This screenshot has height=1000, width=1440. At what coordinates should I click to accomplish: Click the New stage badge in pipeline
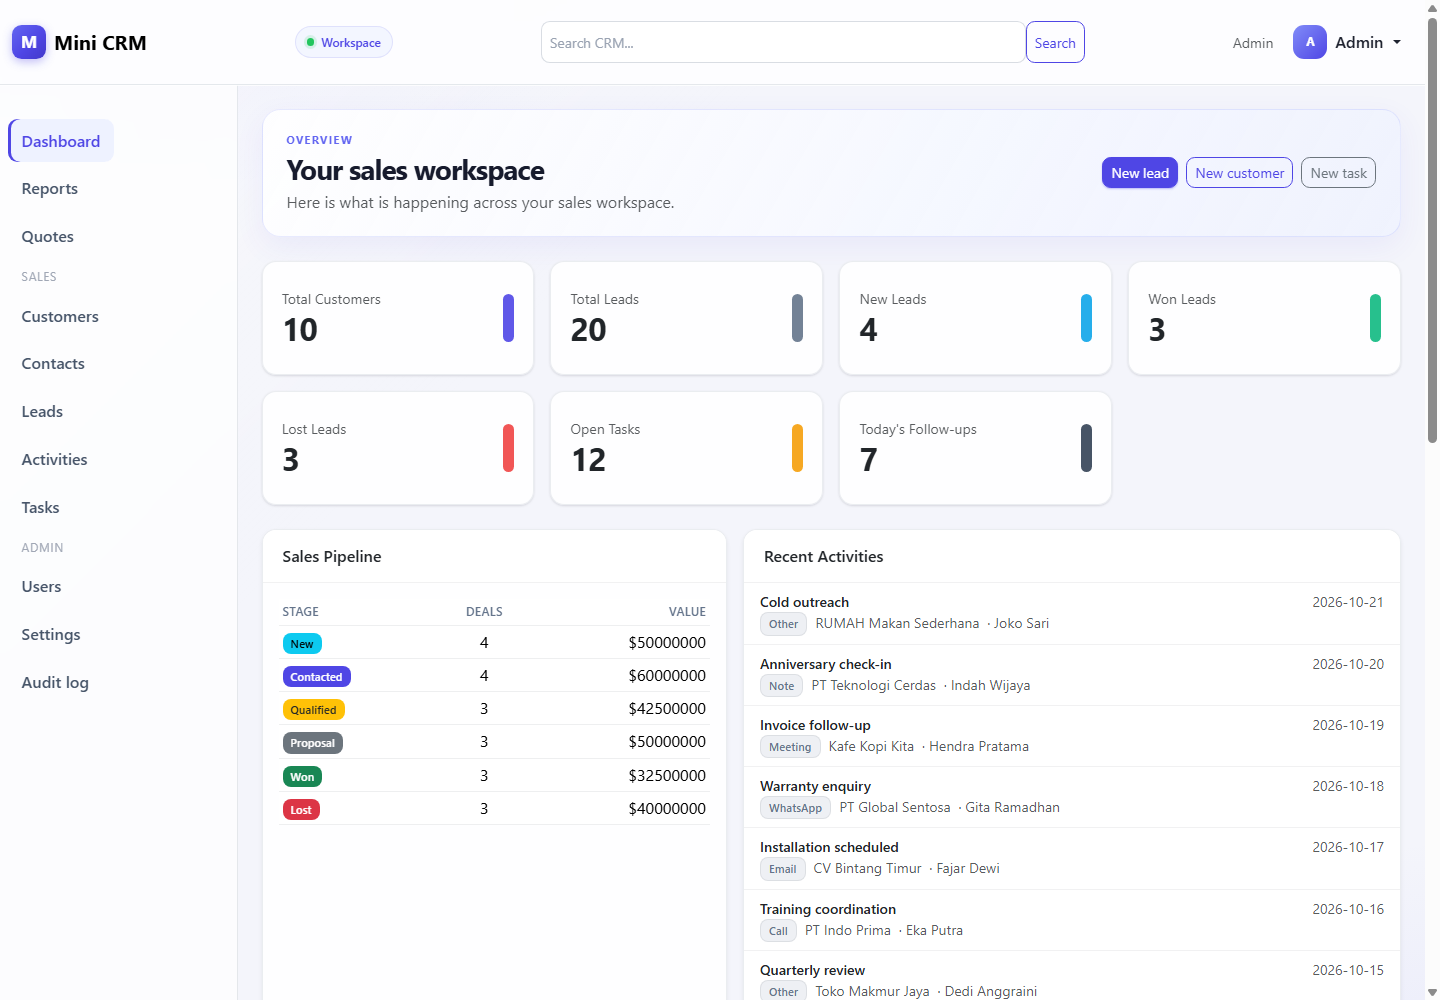click(302, 644)
